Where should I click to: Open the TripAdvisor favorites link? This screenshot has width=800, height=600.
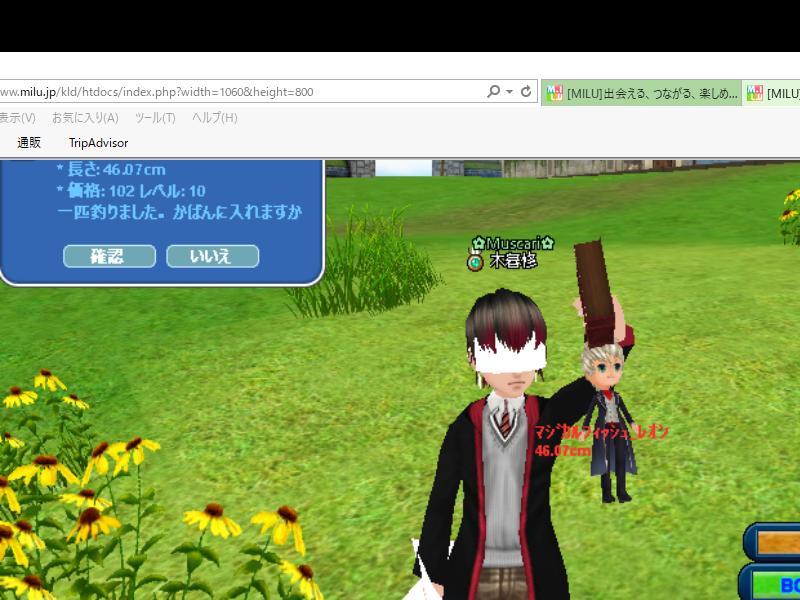click(x=98, y=143)
